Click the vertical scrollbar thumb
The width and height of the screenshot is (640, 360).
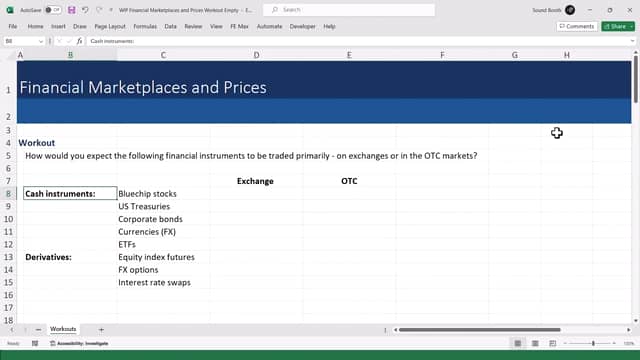(x=636, y=79)
